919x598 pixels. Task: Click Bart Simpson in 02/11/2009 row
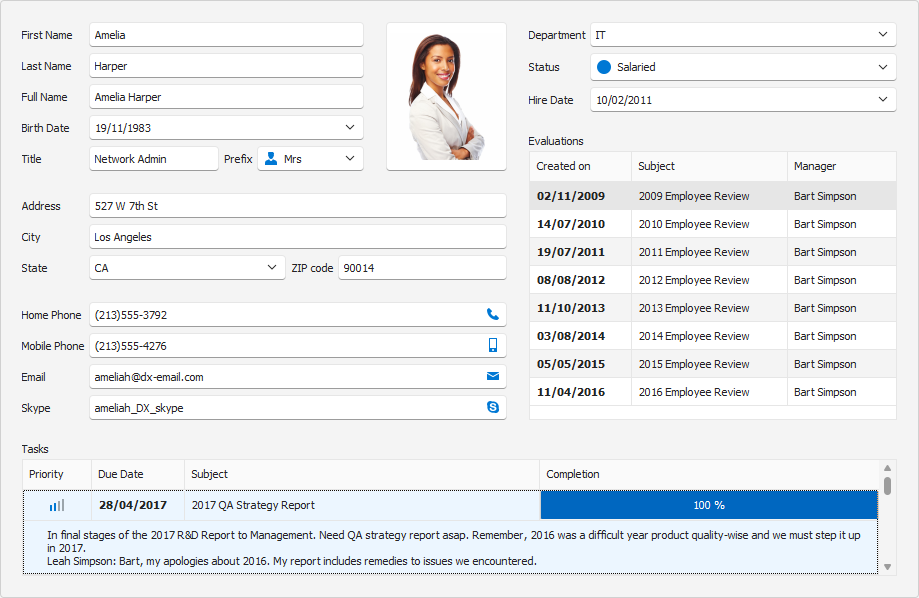click(x=825, y=196)
